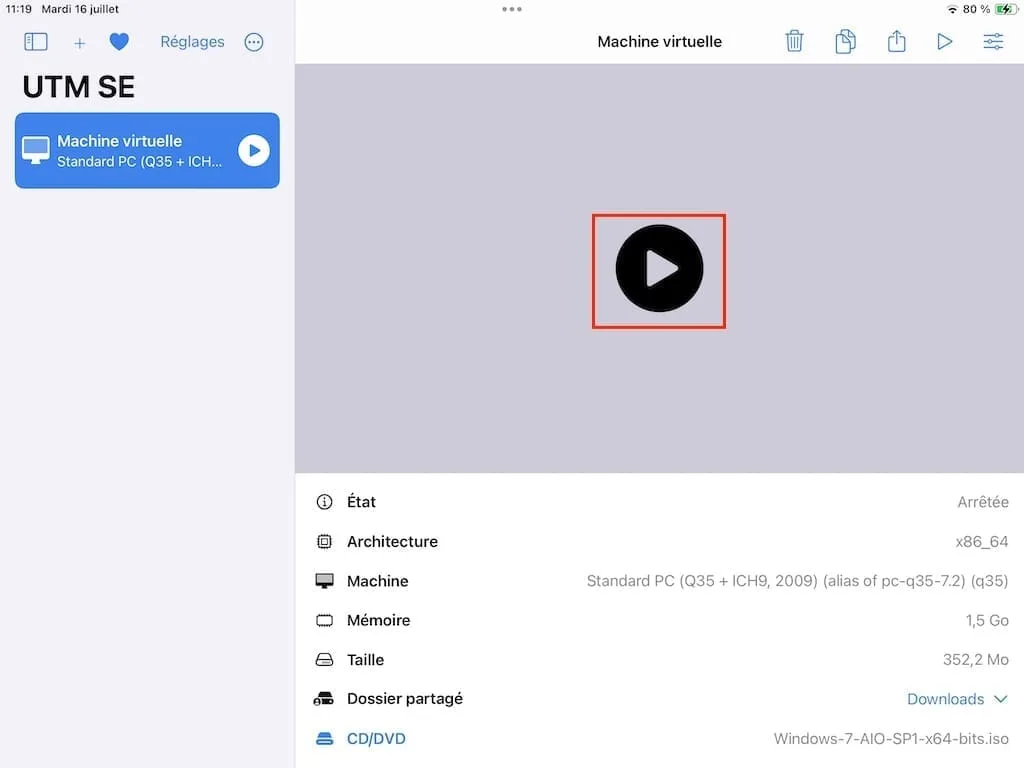Open the share sheet icon in the toolbar

[896, 41]
